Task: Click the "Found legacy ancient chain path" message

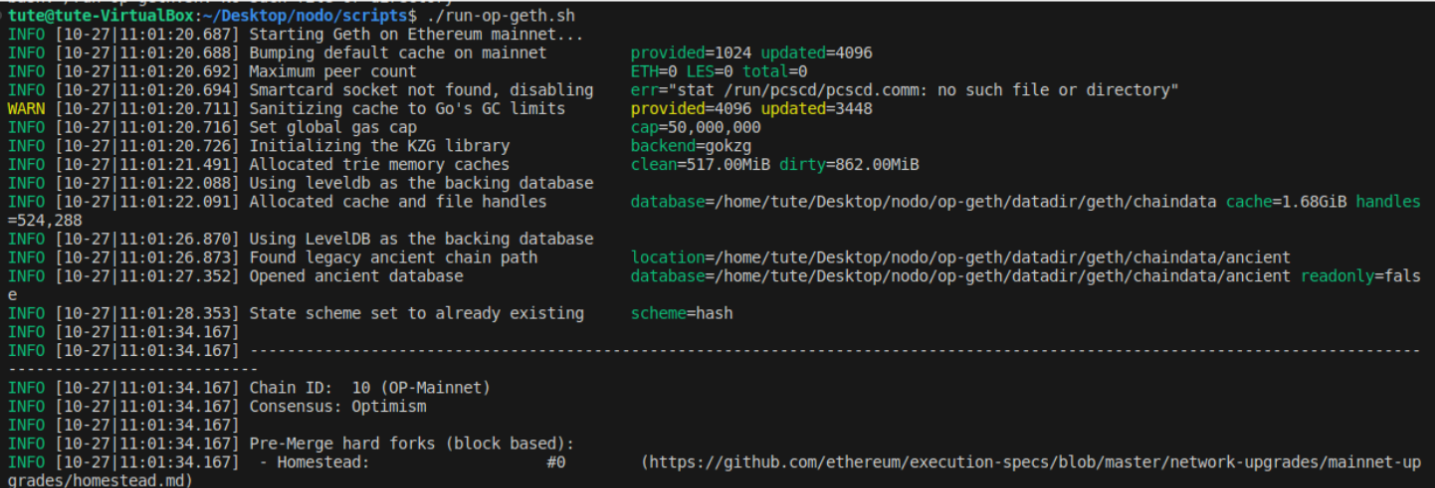Action: (393, 257)
